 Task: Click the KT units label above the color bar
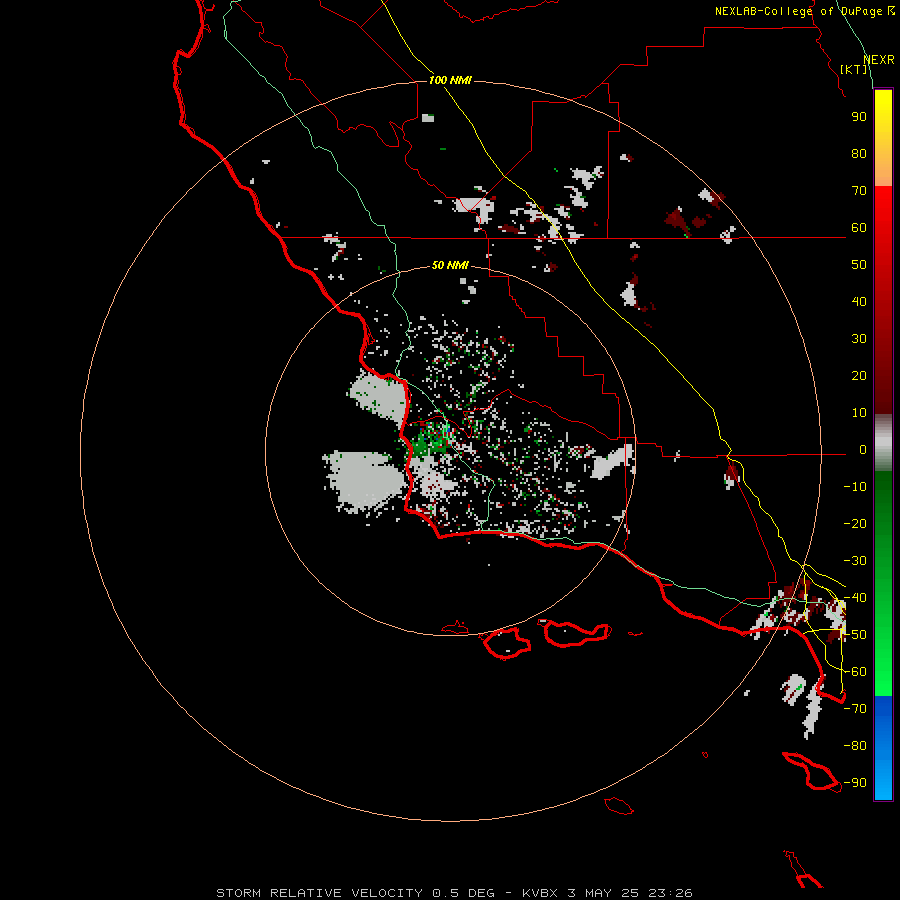854,69
